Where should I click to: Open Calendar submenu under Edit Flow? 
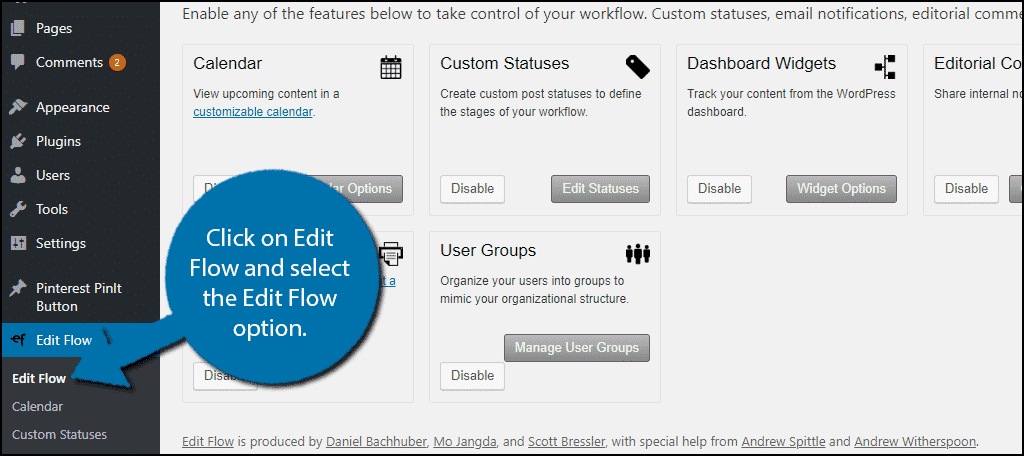(37, 407)
